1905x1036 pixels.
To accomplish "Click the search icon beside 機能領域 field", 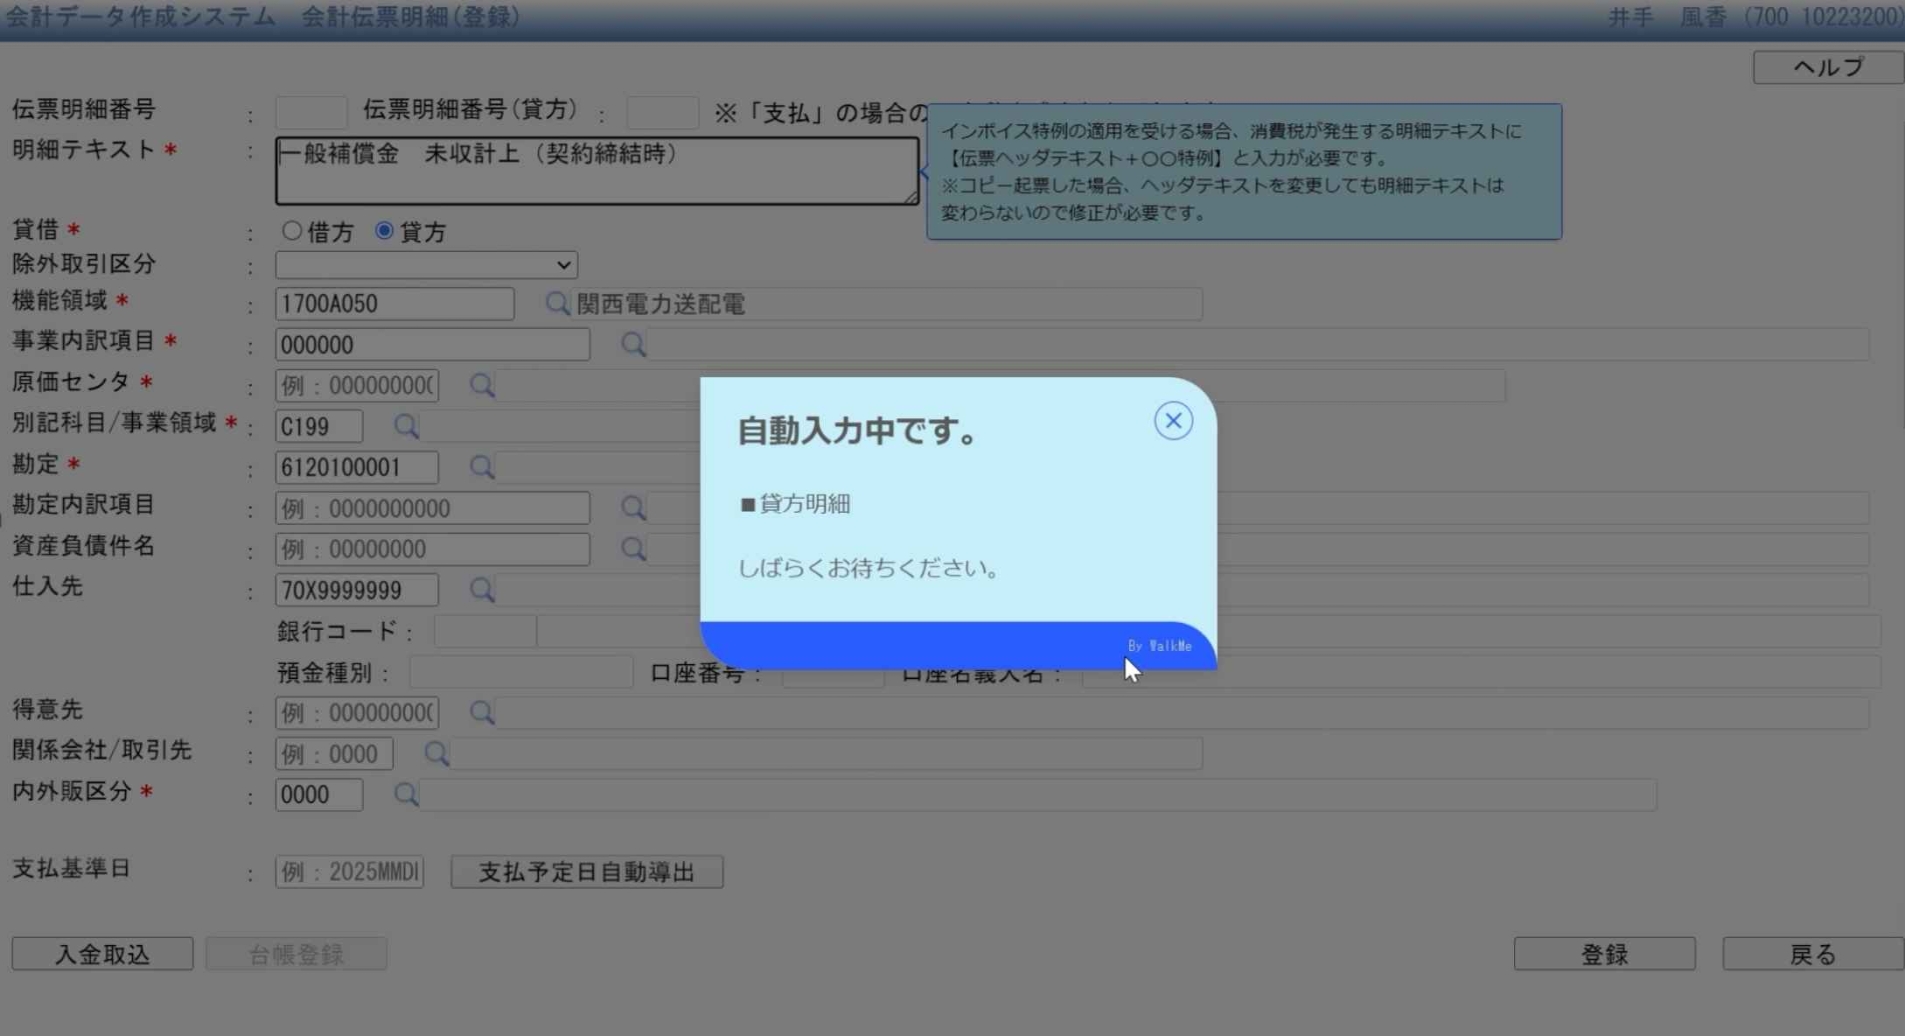I will 556,304.
